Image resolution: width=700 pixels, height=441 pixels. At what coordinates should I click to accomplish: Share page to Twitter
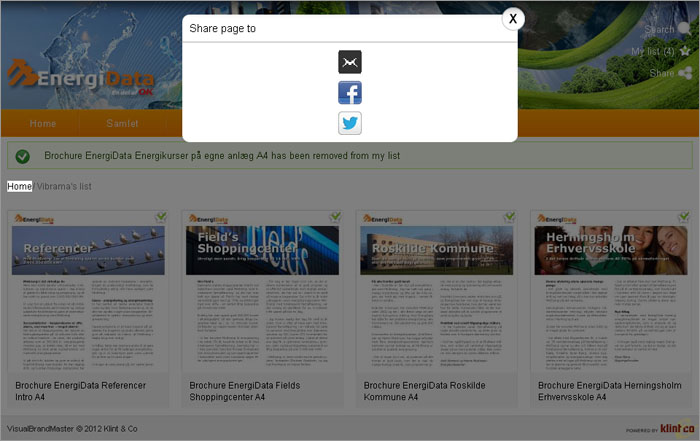[x=349, y=123]
